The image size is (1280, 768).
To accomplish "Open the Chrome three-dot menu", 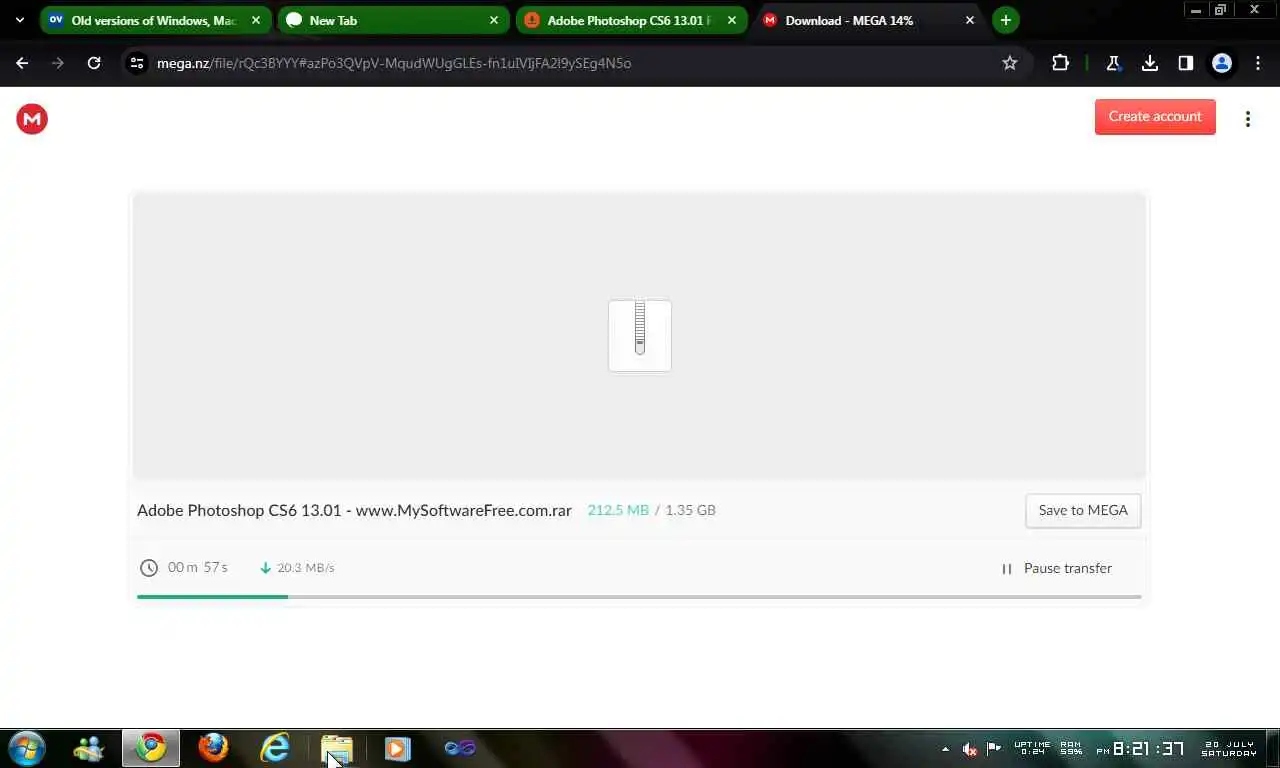I will coord(1258,63).
